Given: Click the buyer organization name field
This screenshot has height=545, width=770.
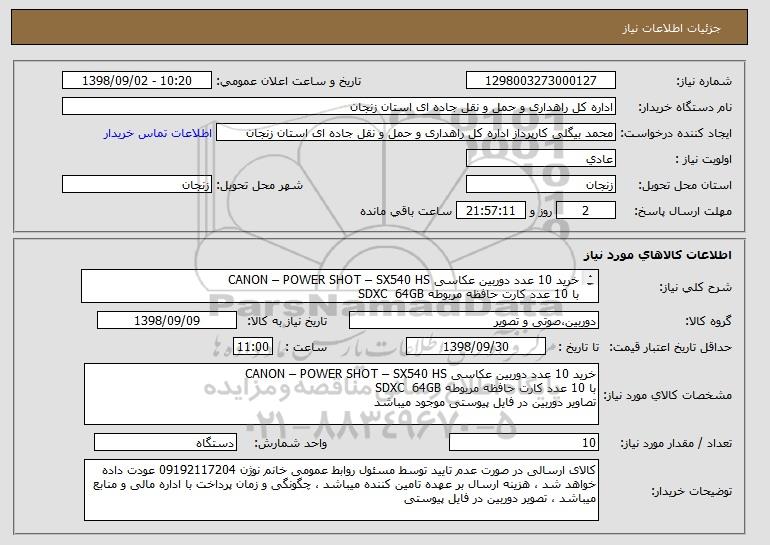Looking at the screenshot, I should 339,107.
